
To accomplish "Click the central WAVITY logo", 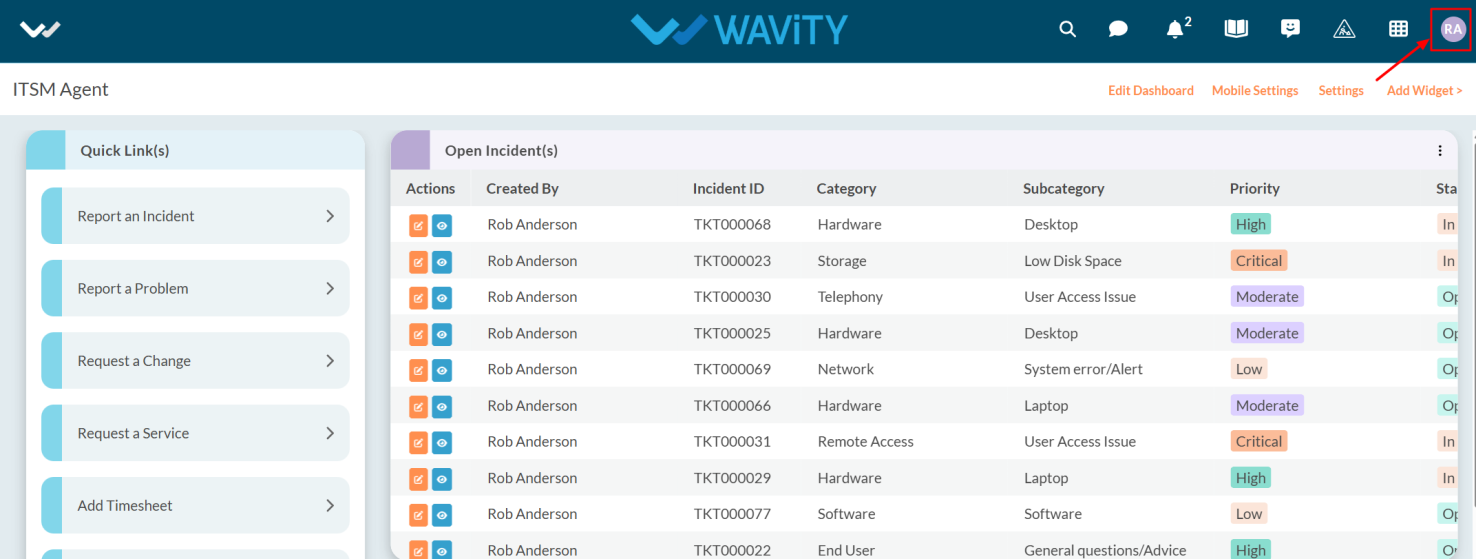I will (x=738, y=30).
